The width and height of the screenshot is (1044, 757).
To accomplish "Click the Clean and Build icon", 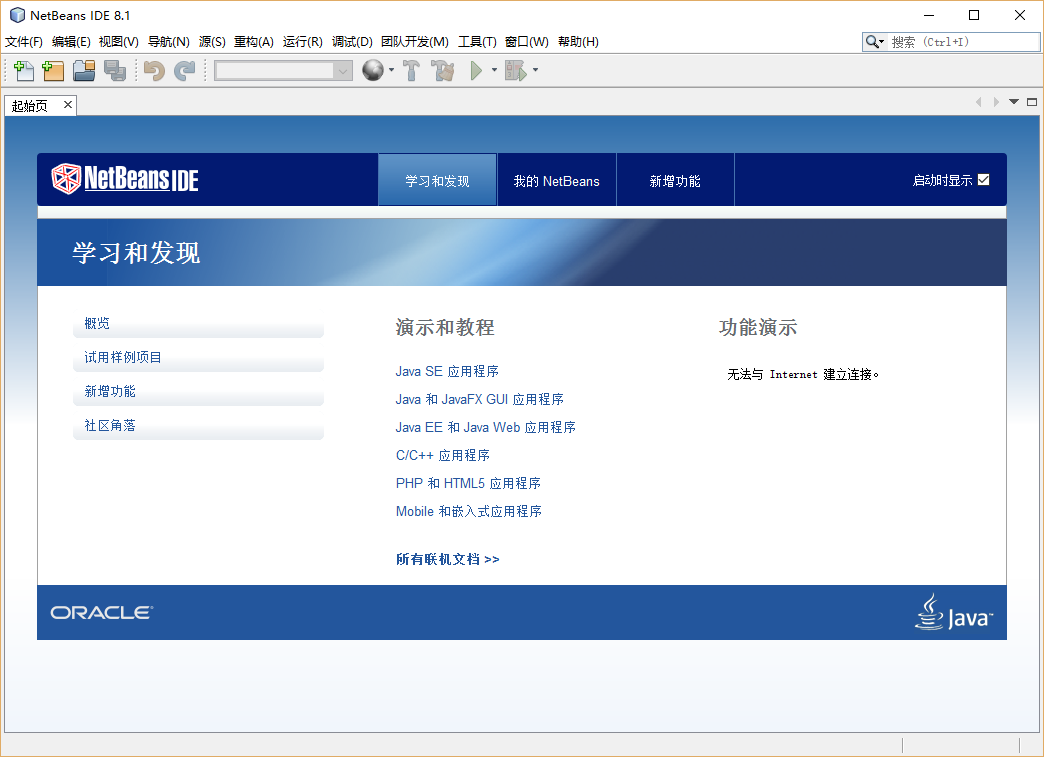I will (443, 71).
